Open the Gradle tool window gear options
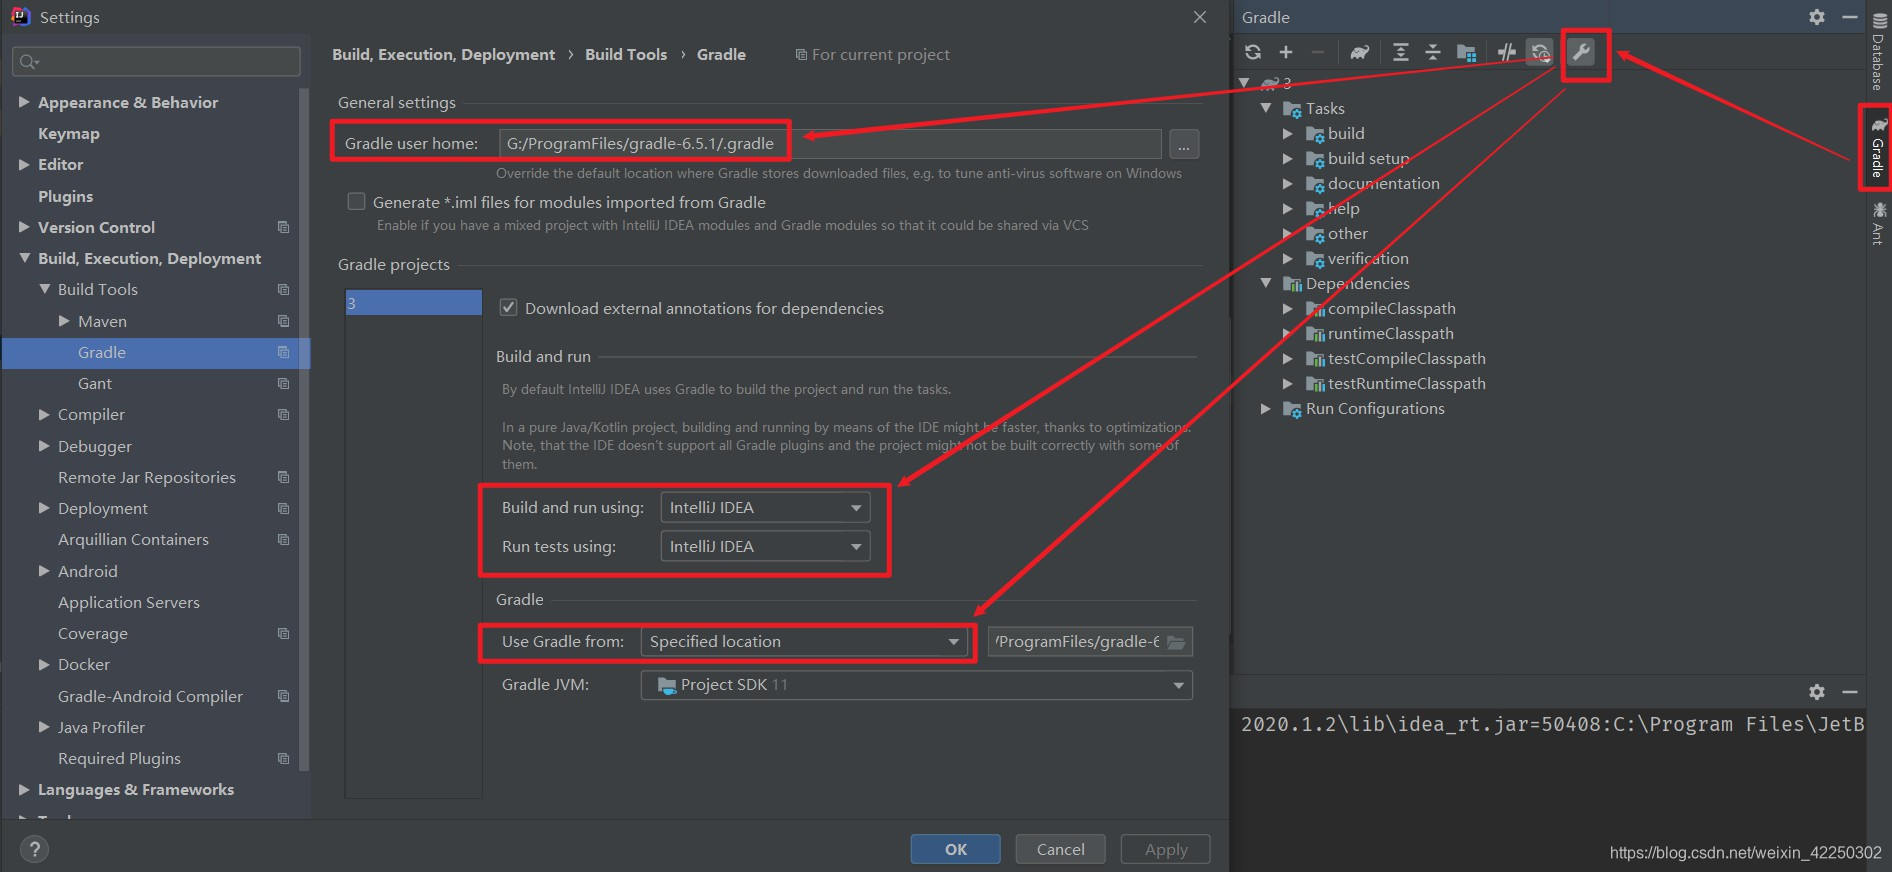The width and height of the screenshot is (1892, 872). click(1817, 17)
